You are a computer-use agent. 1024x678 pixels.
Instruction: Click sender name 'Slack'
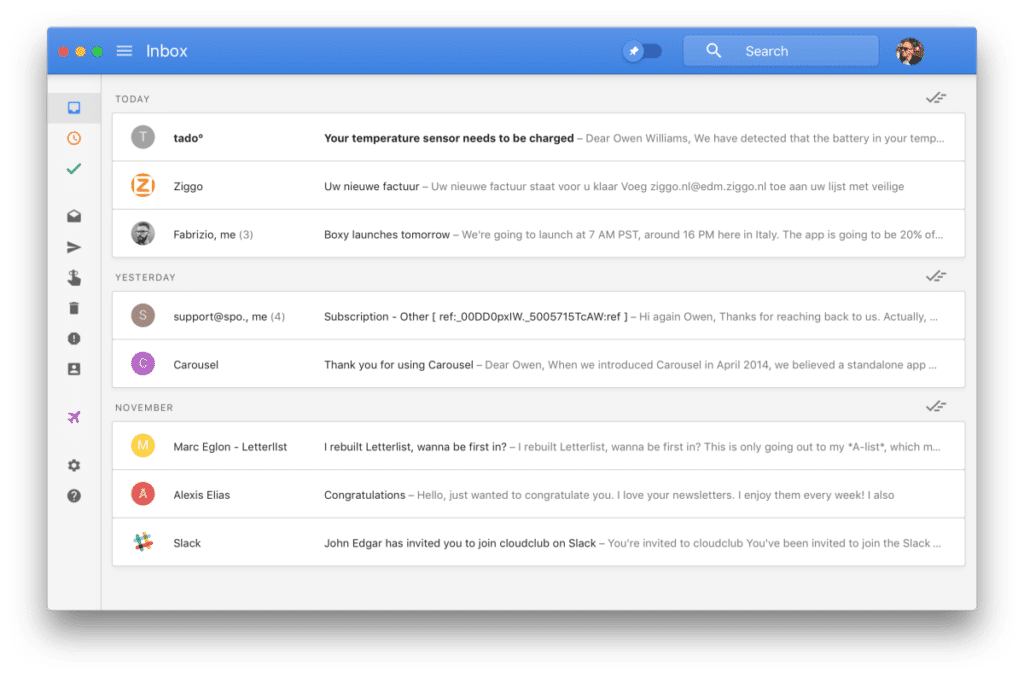[x=187, y=543]
